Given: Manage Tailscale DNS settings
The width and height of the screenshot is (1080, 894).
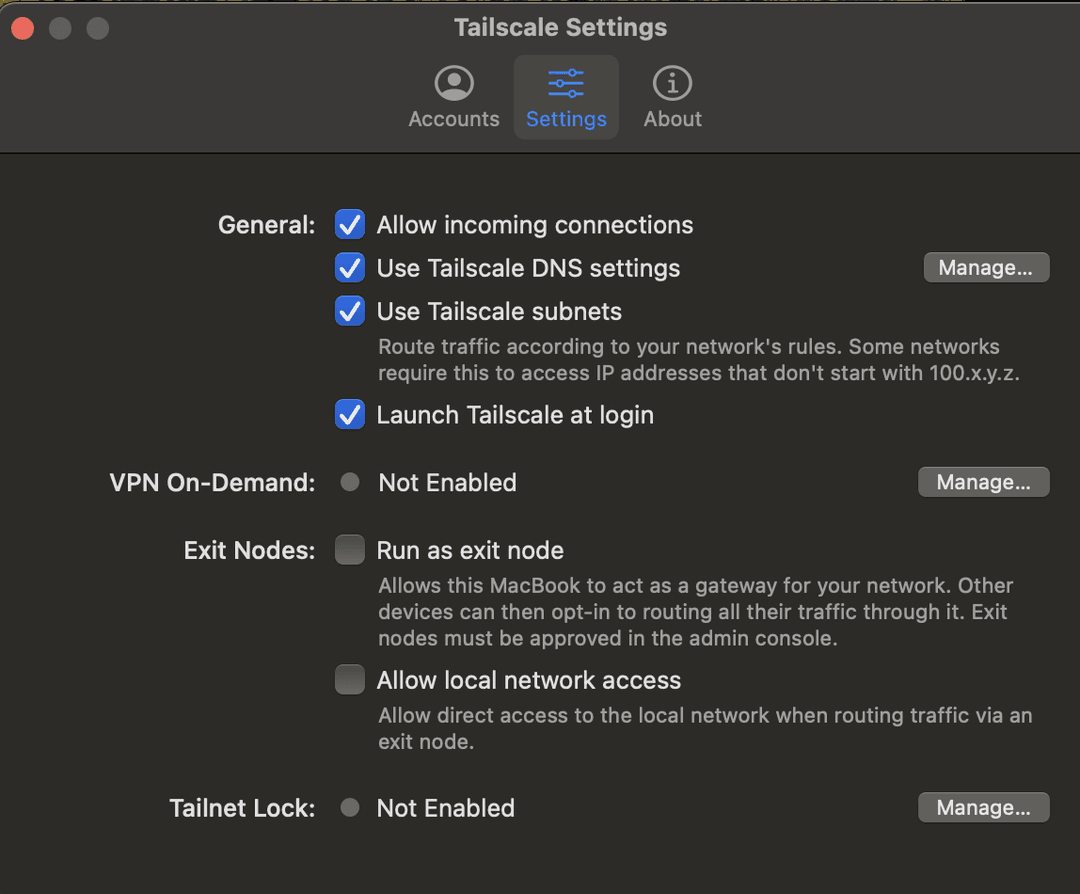Looking at the screenshot, I should click(986, 268).
